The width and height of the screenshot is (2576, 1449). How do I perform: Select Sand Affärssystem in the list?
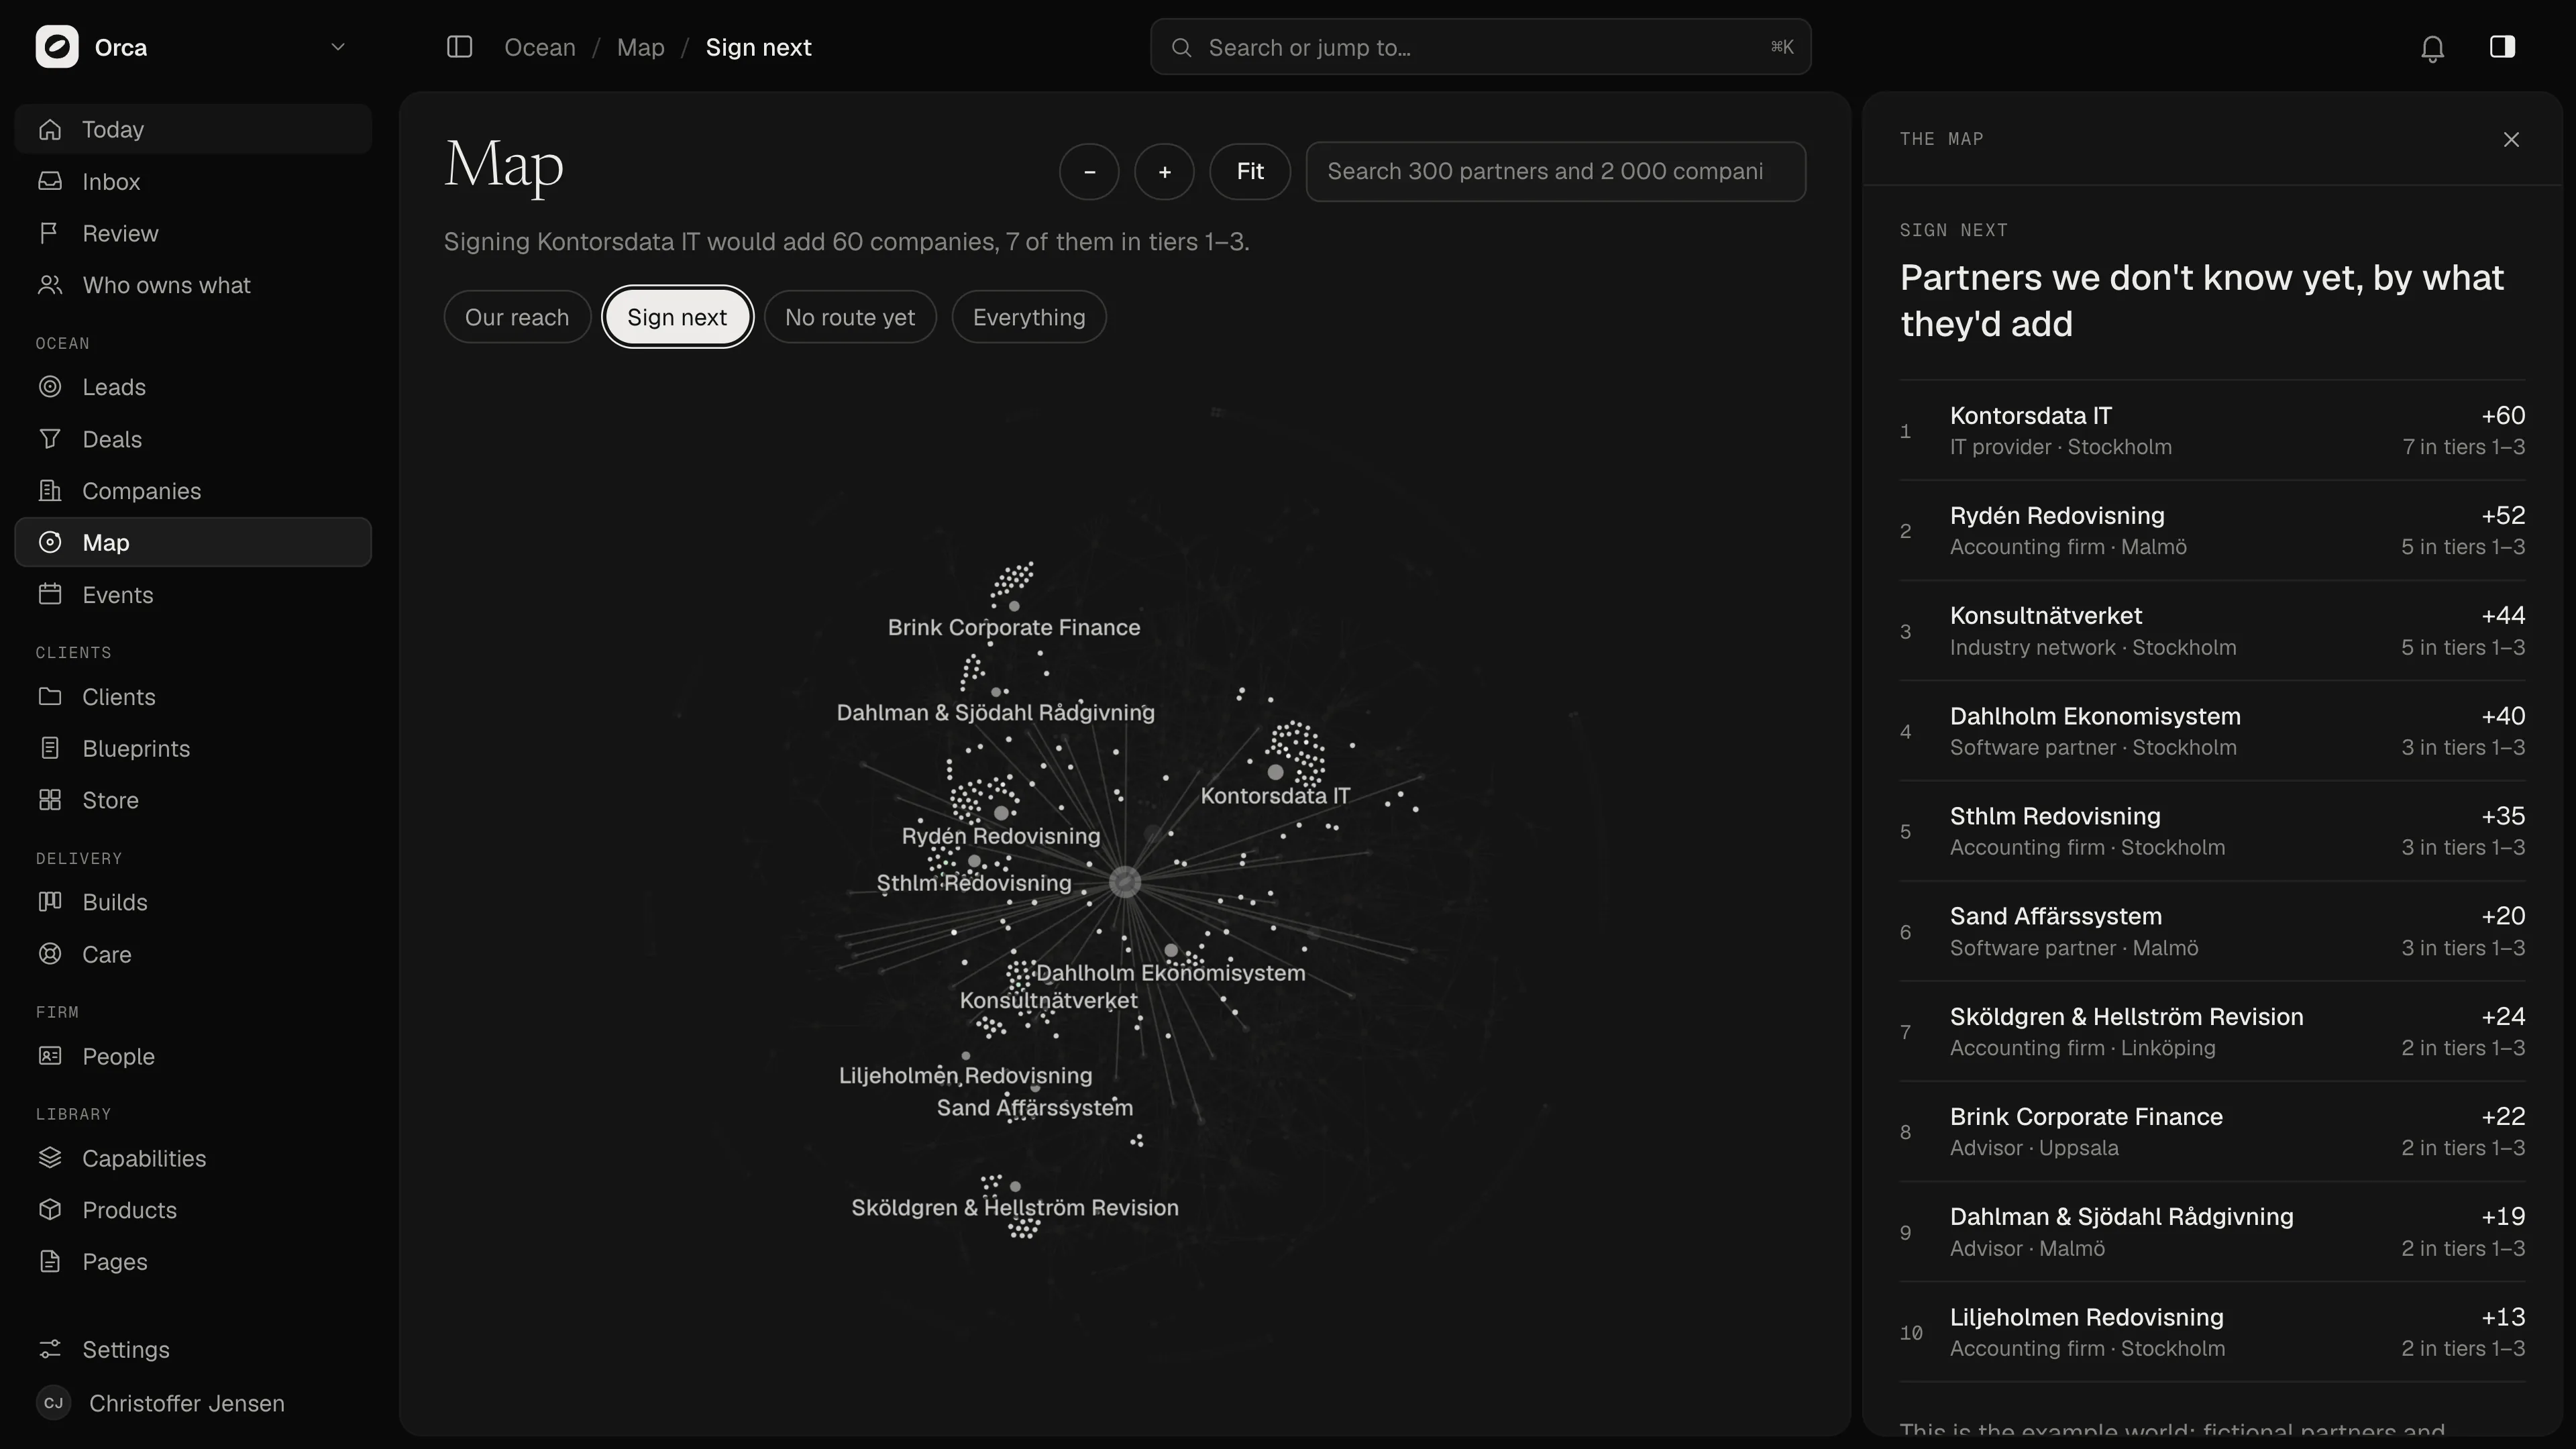click(2212, 931)
